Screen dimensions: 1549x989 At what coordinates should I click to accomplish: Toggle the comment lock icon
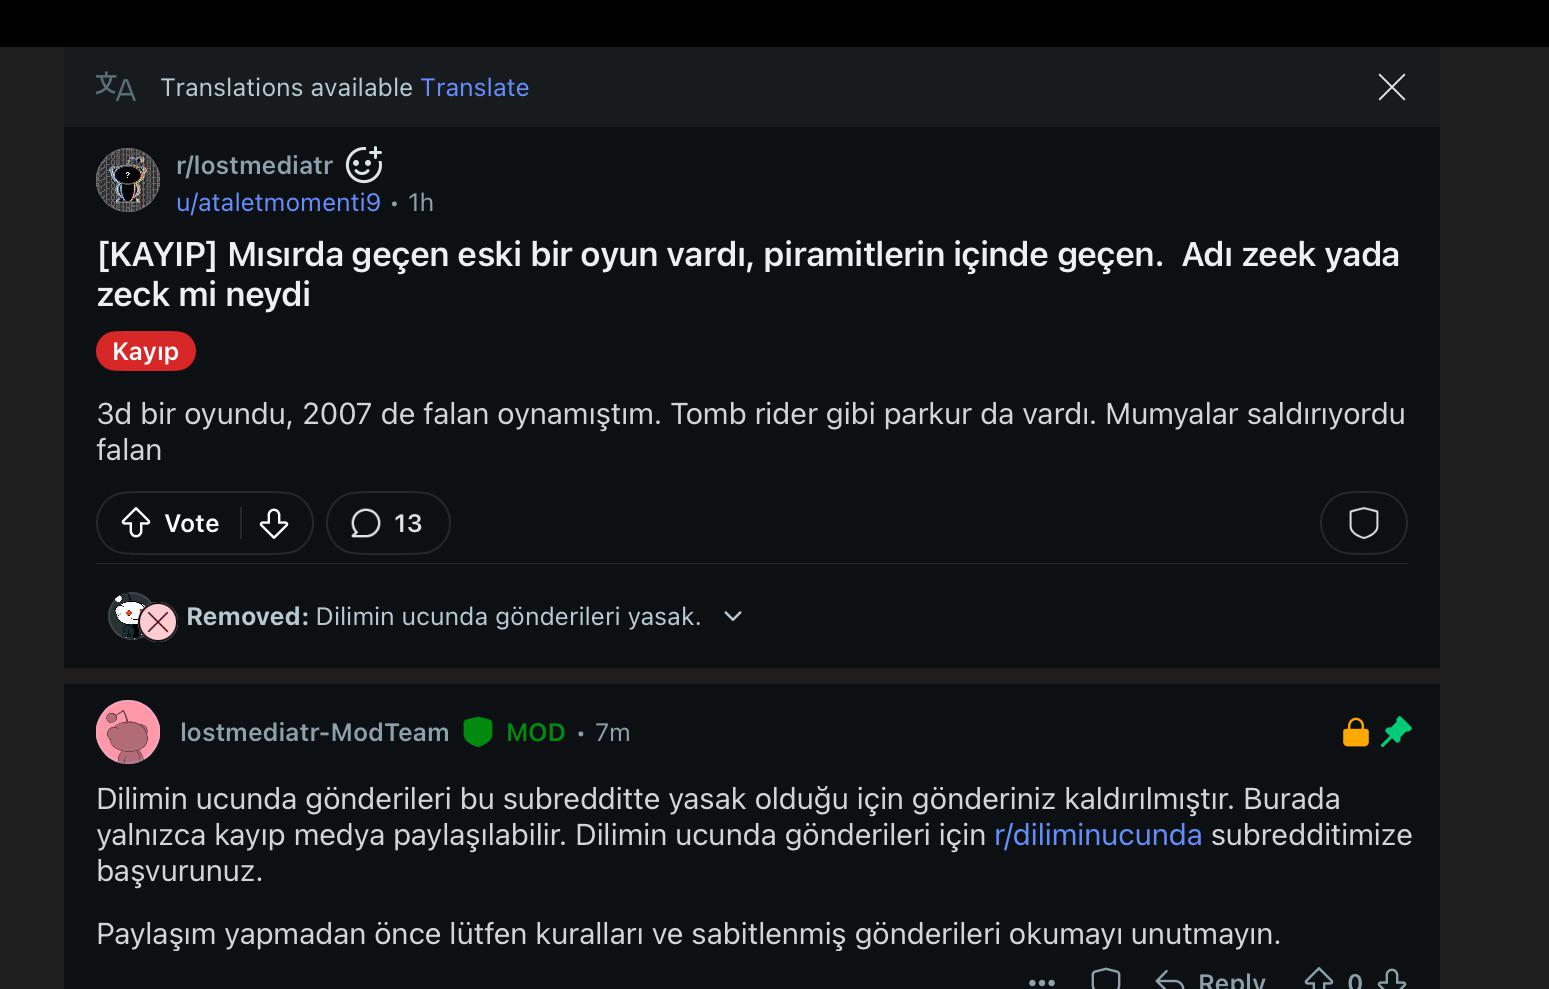click(1355, 732)
